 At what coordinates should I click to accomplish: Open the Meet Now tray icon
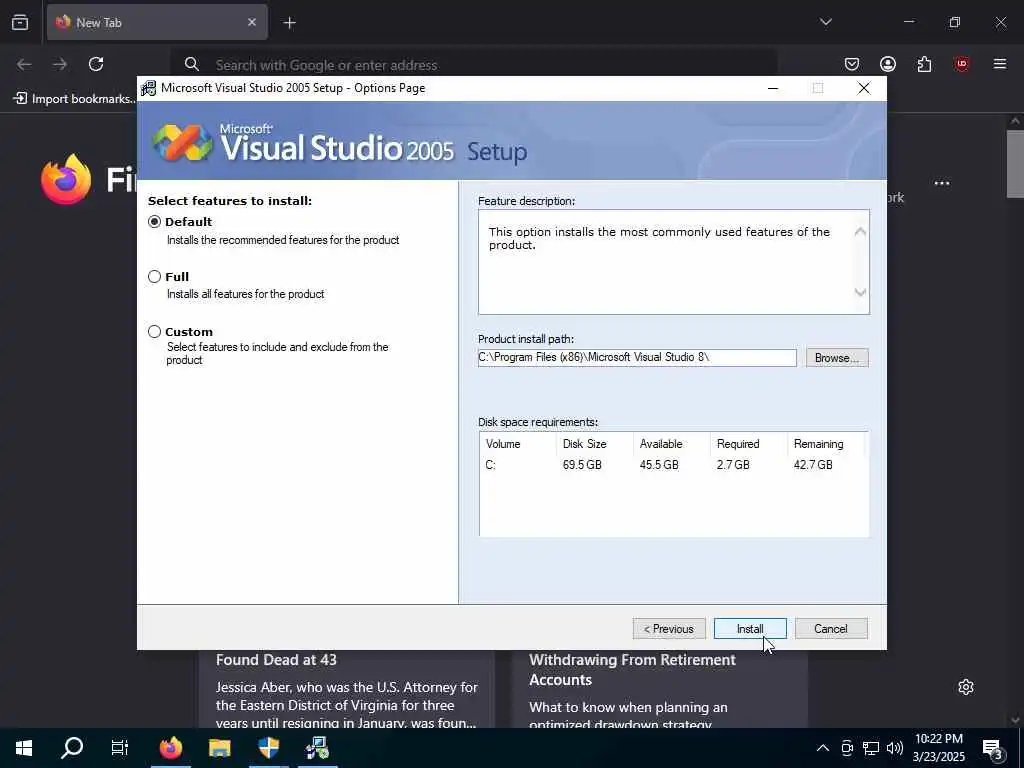[x=847, y=748]
